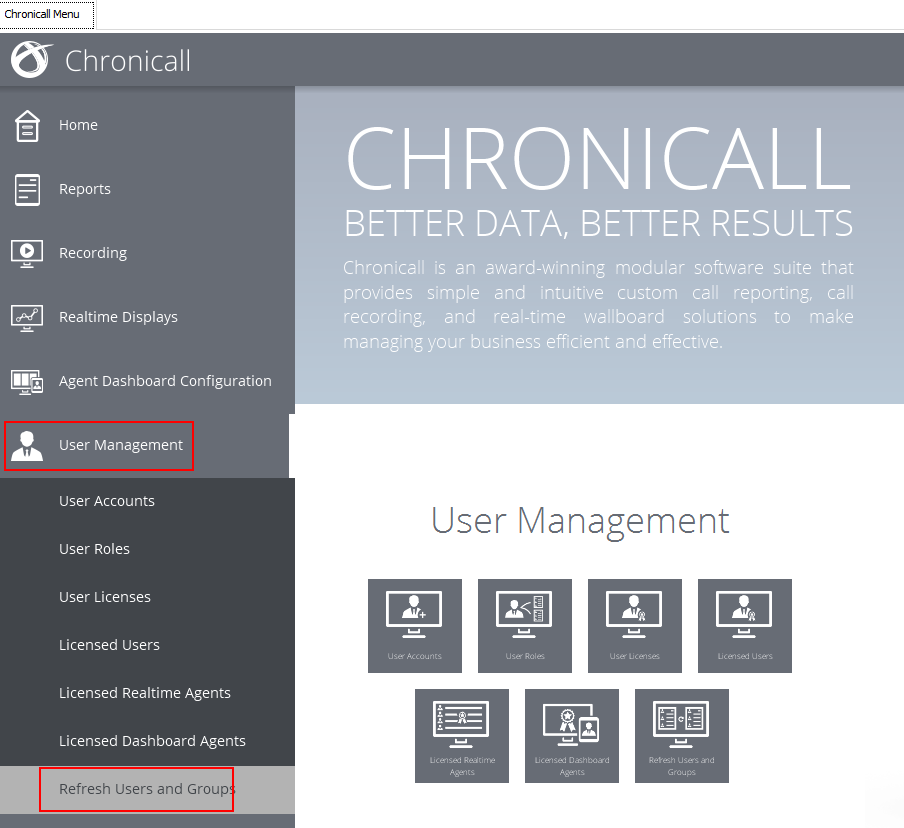This screenshot has width=904, height=828.
Task: Open the Licensed Dashboard Agents tile
Action: (x=572, y=736)
